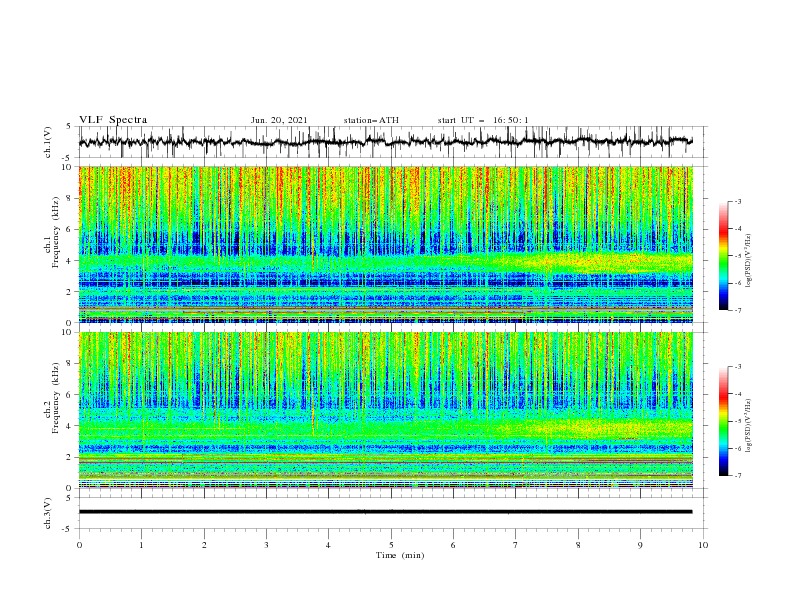This screenshot has height=612, width=792.
Task: Click the 'station=ATH' label
Action: pyautogui.click(x=371, y=120)
